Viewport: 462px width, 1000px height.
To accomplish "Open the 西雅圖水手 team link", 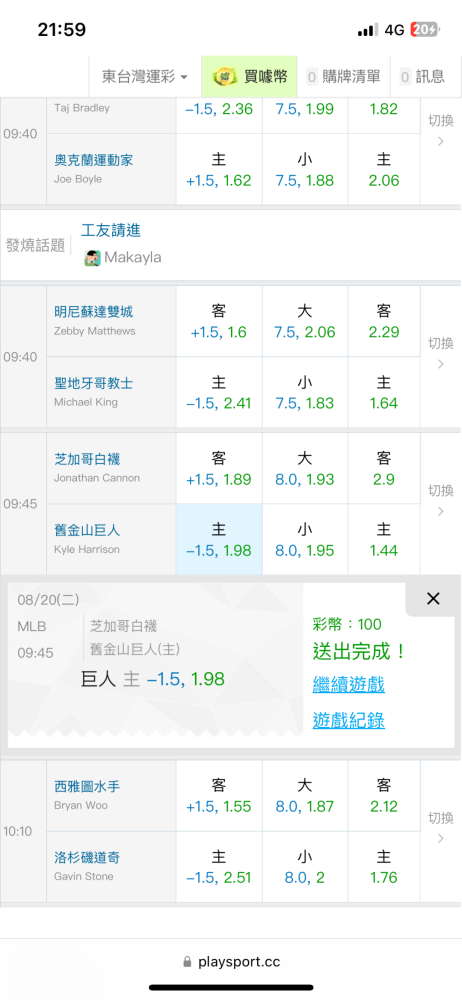I will point(87,787).
